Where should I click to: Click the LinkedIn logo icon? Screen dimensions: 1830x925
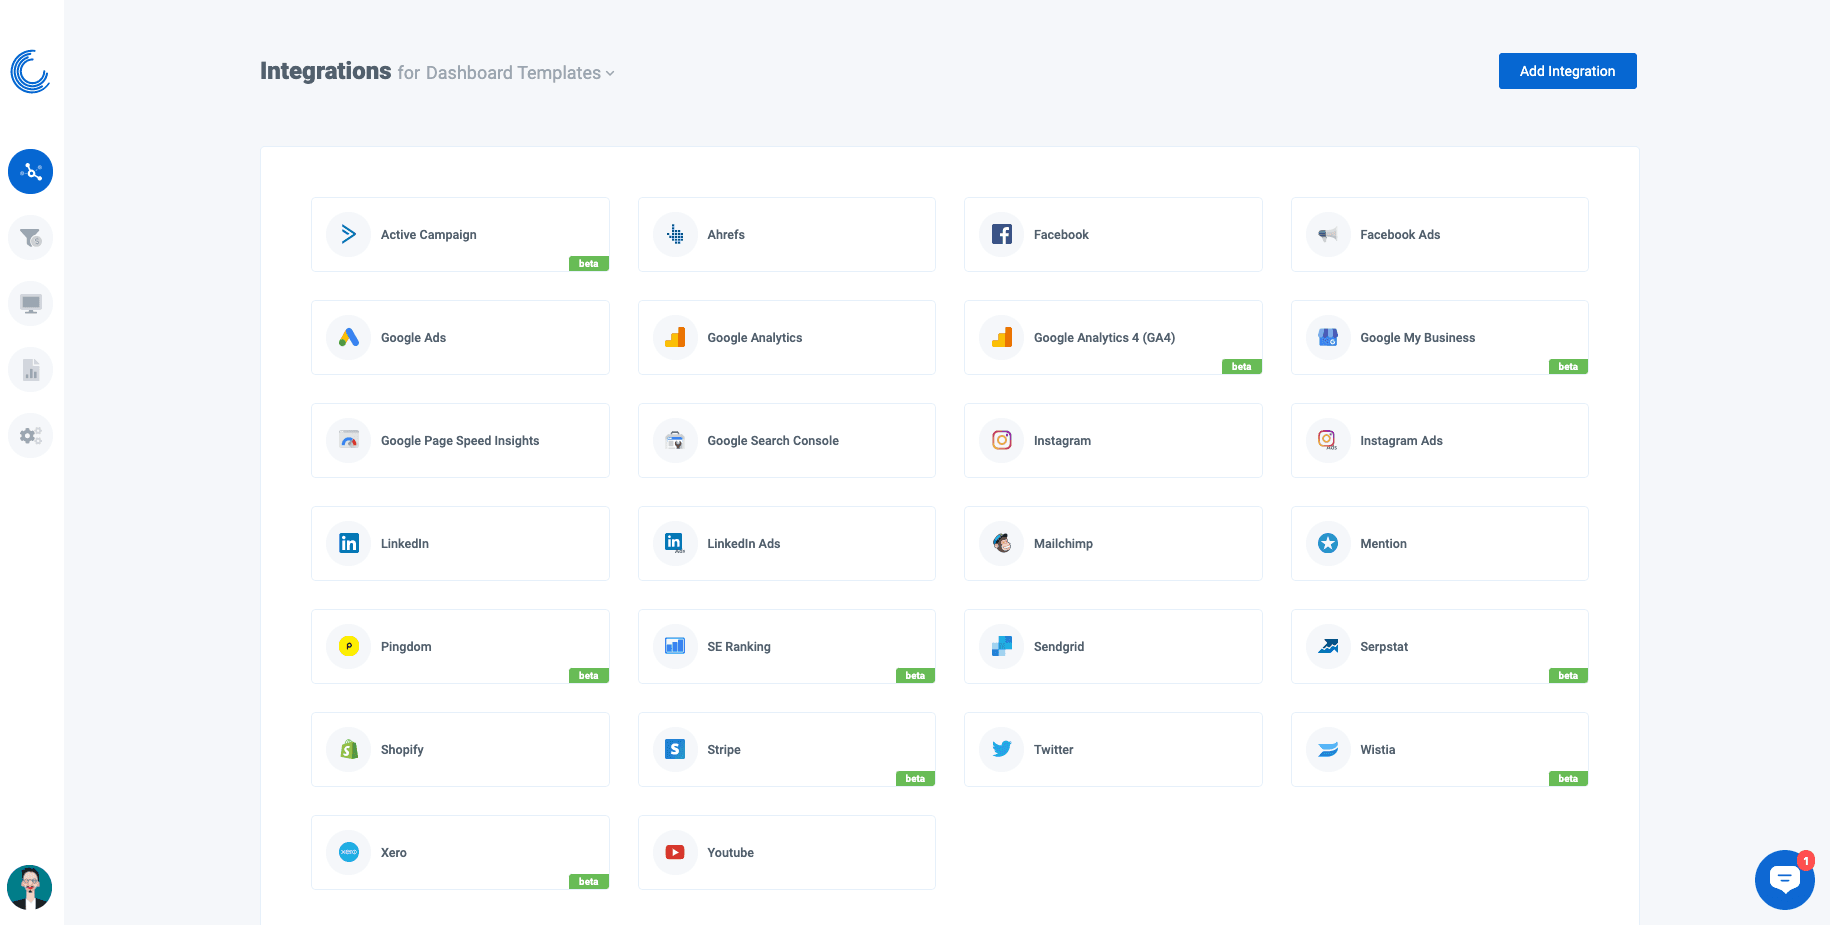click(348, 543)
